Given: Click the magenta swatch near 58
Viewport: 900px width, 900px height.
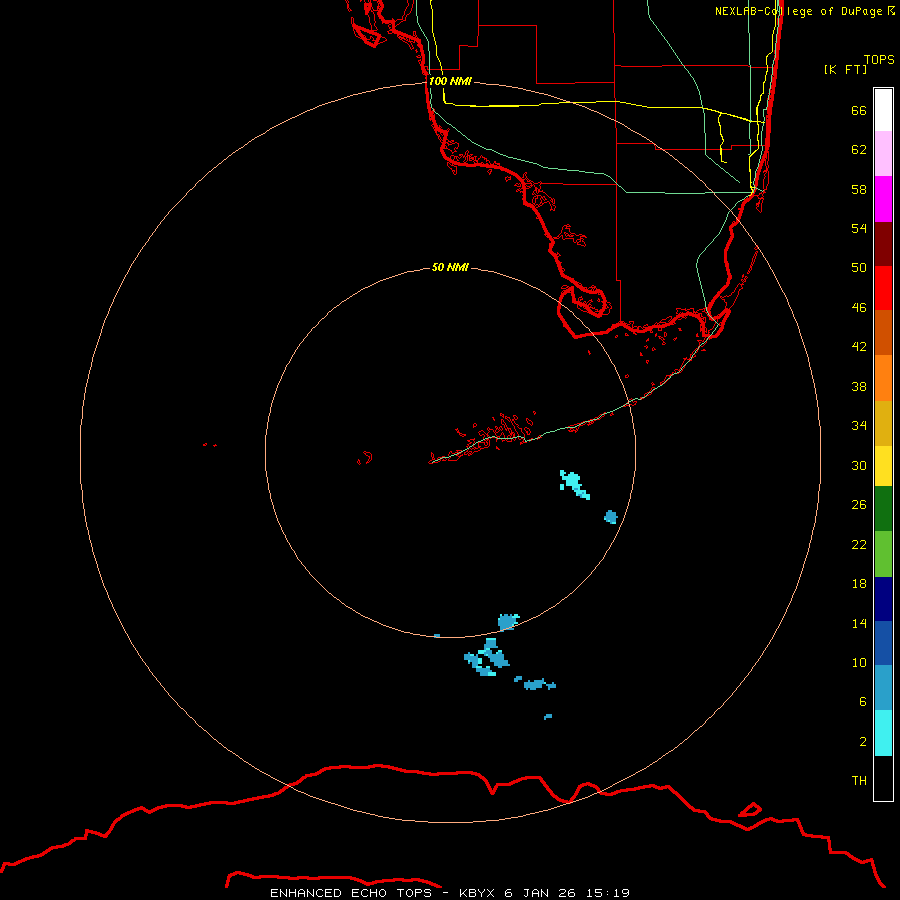Looking at the screenshot, I should (x=883, y=198).
